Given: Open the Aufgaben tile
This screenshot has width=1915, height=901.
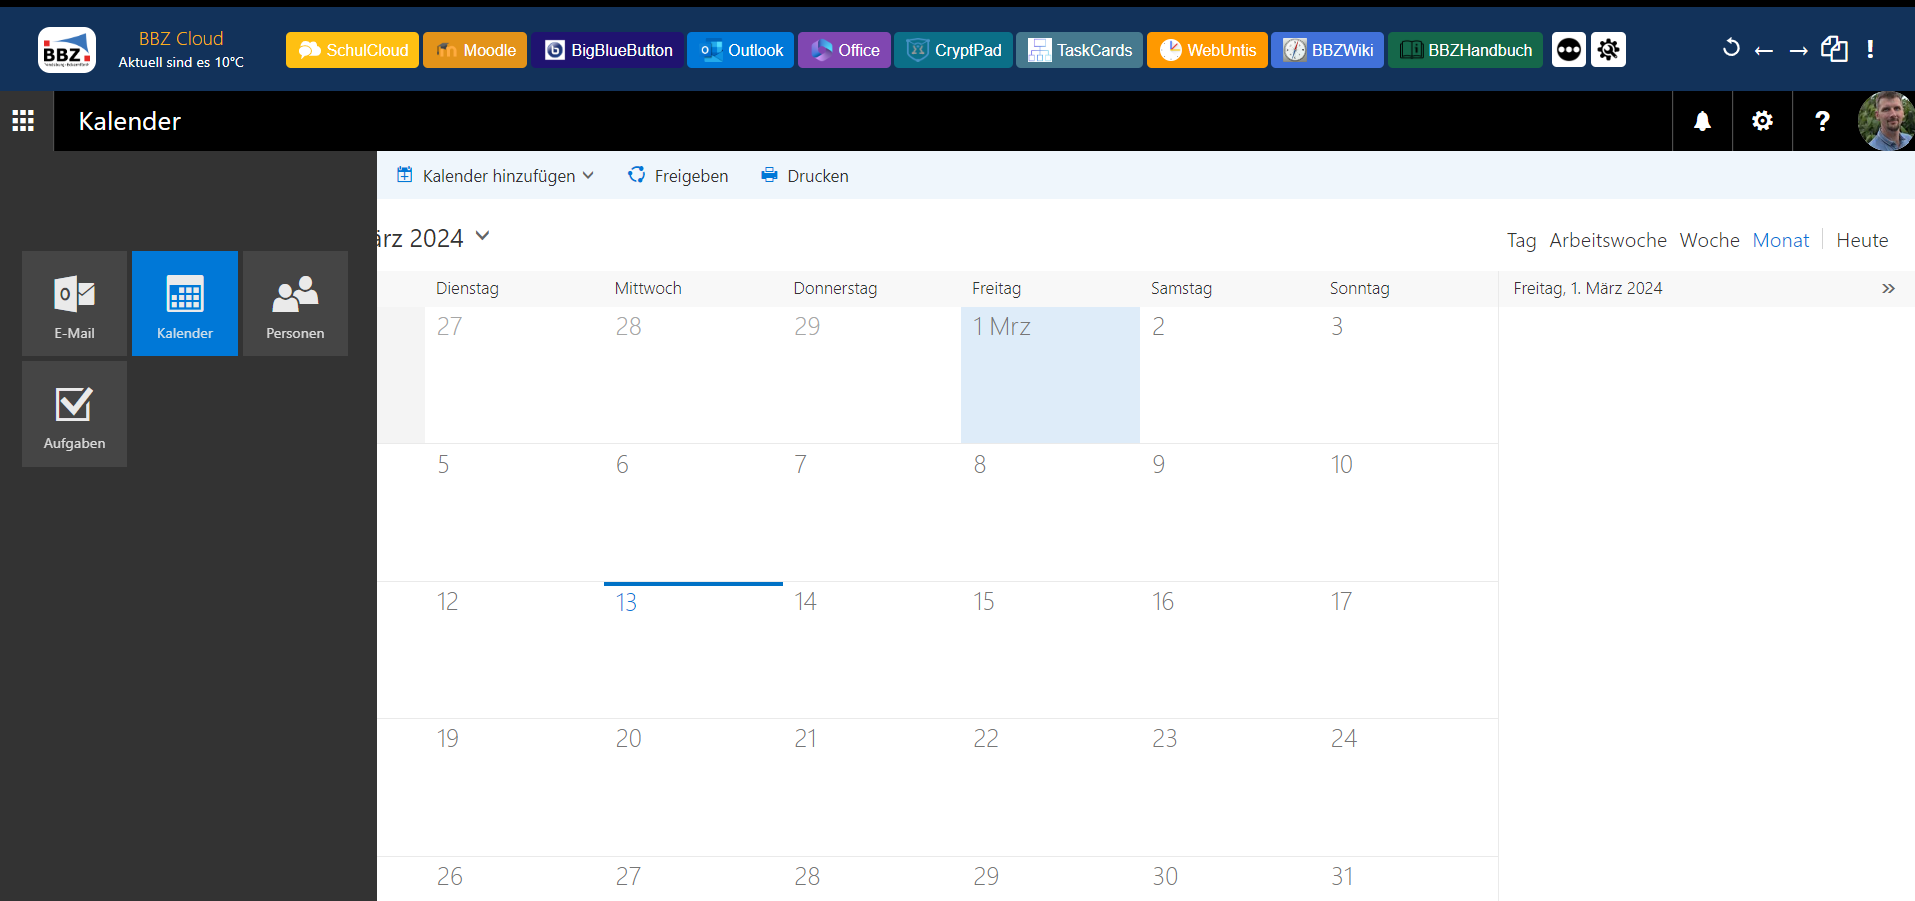Looking at the screenshot, I should (x=74, y=414).
